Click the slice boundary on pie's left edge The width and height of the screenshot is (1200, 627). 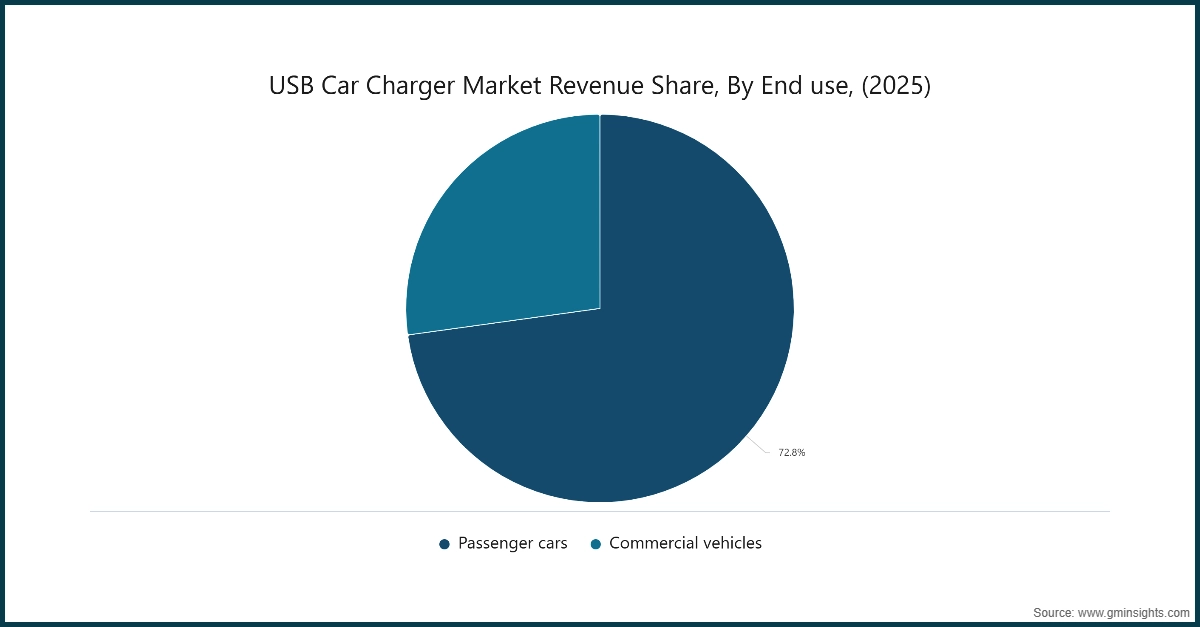tap(500, 322)
